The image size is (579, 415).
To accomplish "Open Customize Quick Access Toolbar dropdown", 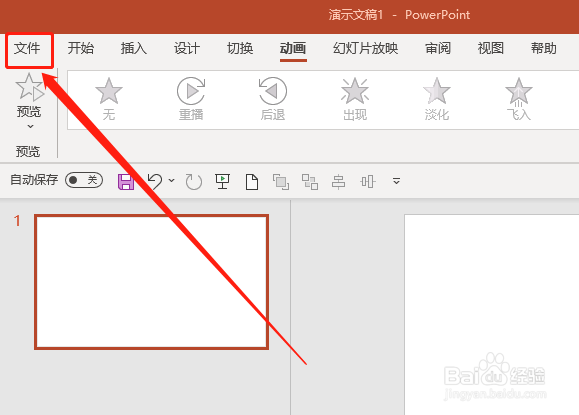I will coord(396,181).
